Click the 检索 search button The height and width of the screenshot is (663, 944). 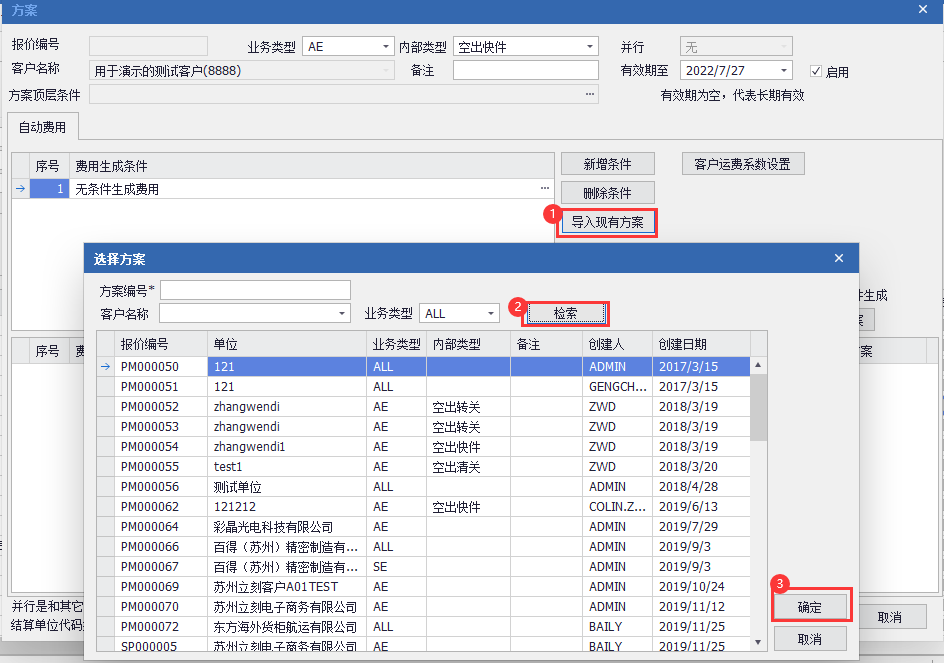[566, 313]
